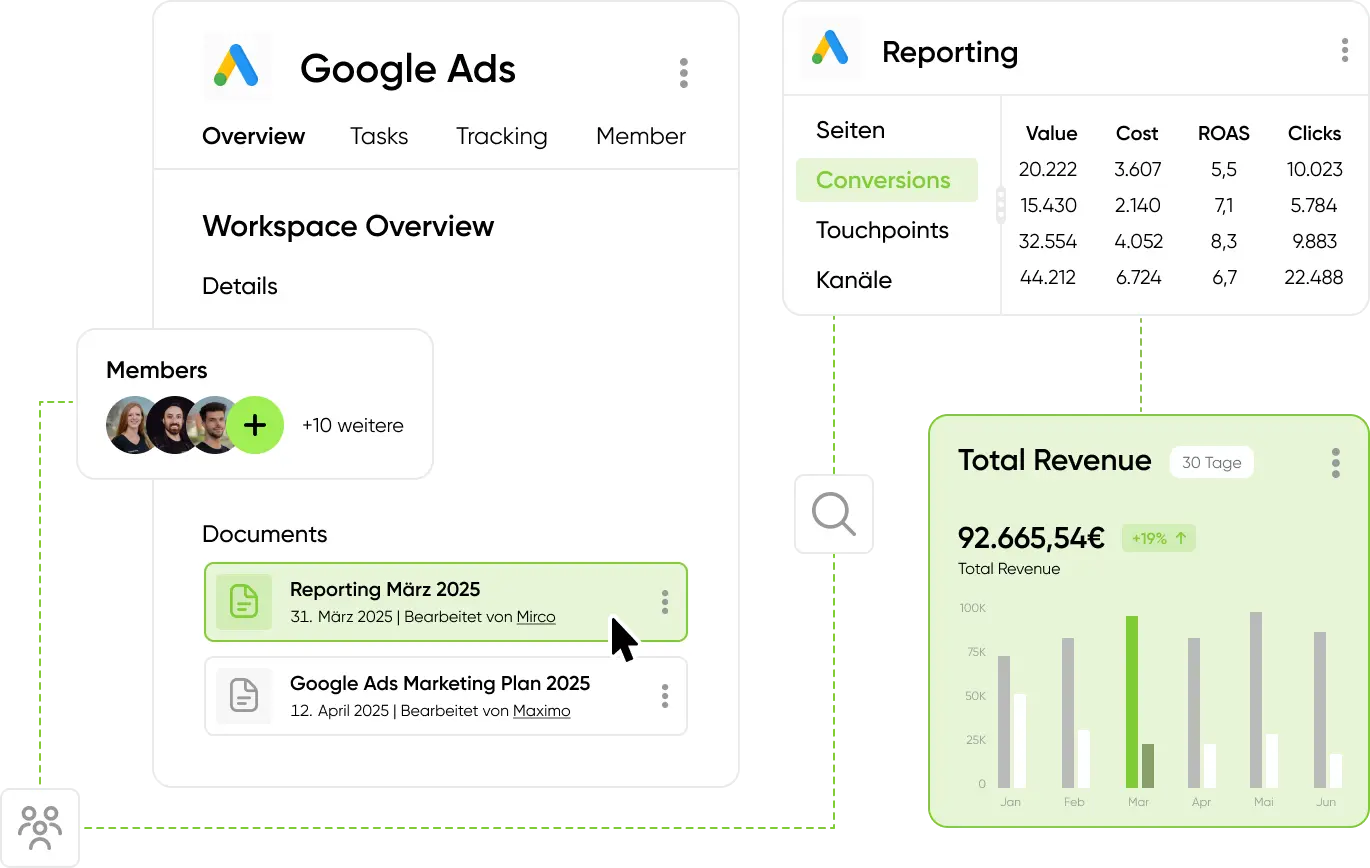Click the Workspace Overview heading
Screen dimensions: 1370x868
(348, 226)
